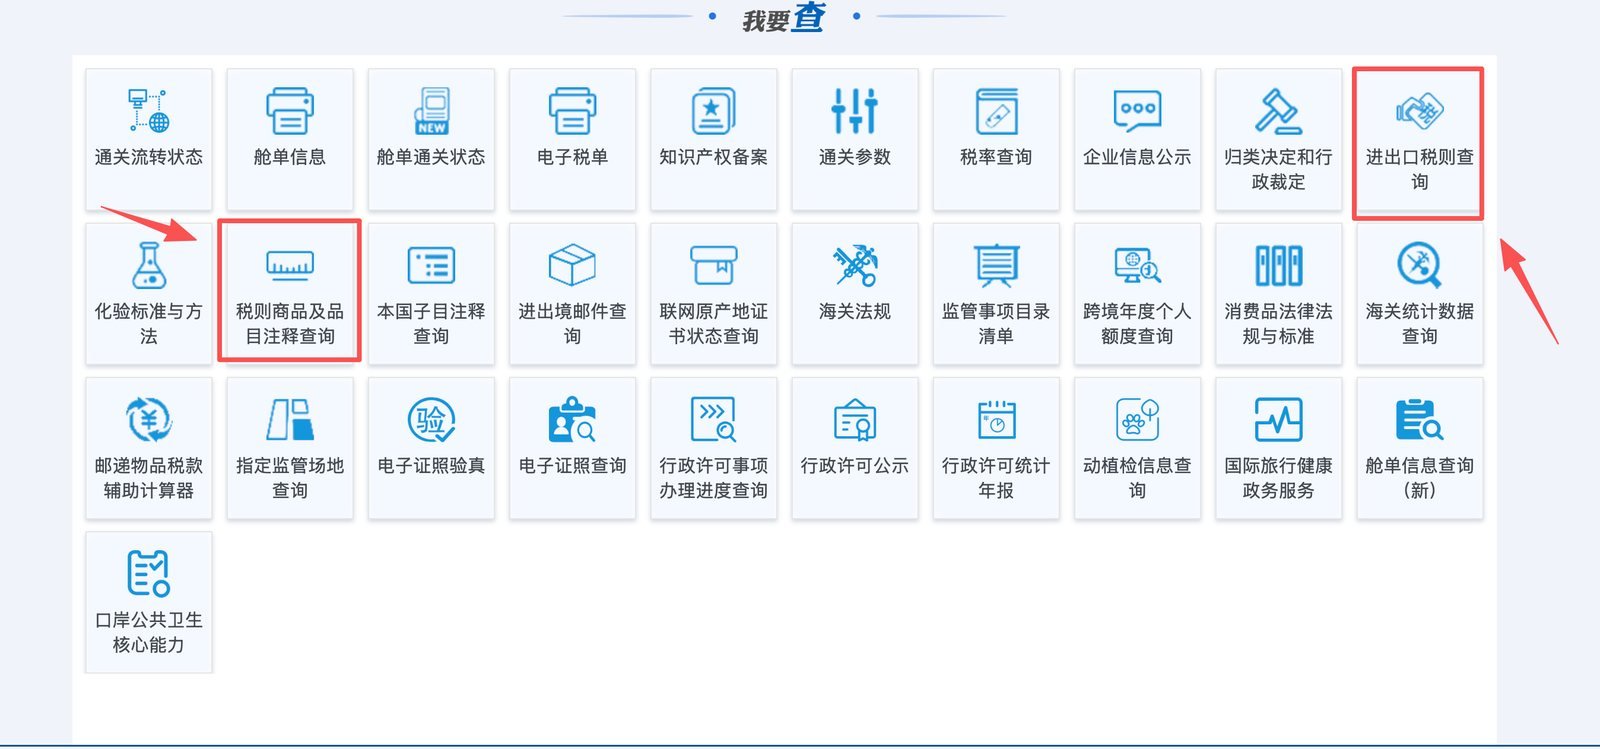Select the 海关法规 icon
Screen dimensions: 1600x749
854,265
